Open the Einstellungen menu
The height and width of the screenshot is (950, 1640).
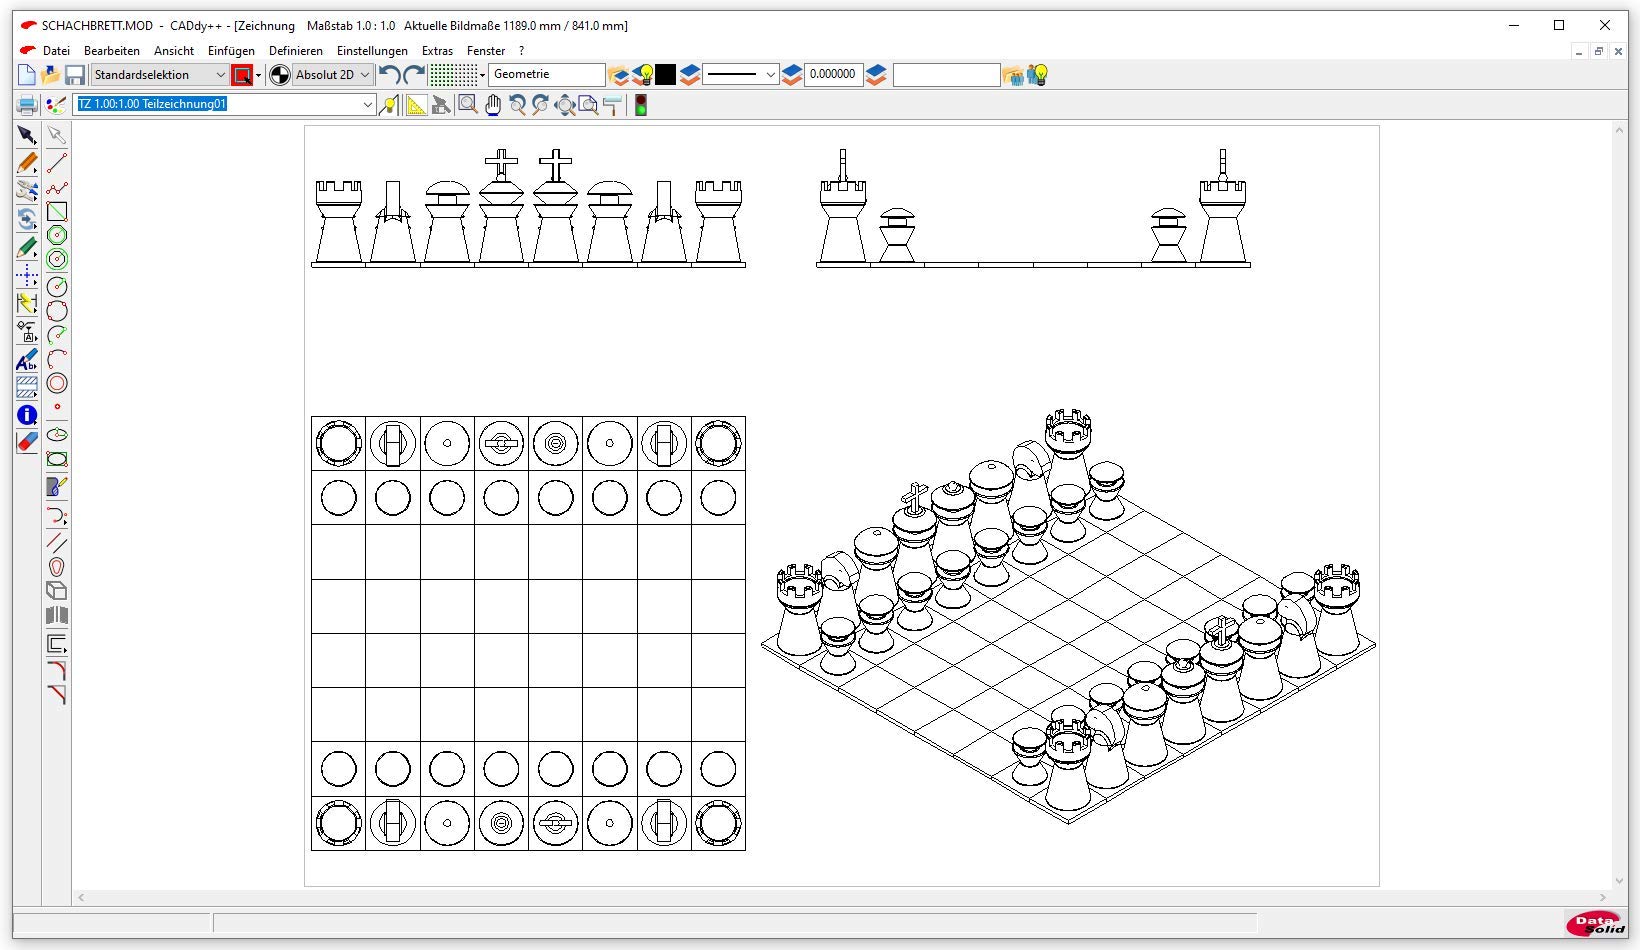point(372,50)
